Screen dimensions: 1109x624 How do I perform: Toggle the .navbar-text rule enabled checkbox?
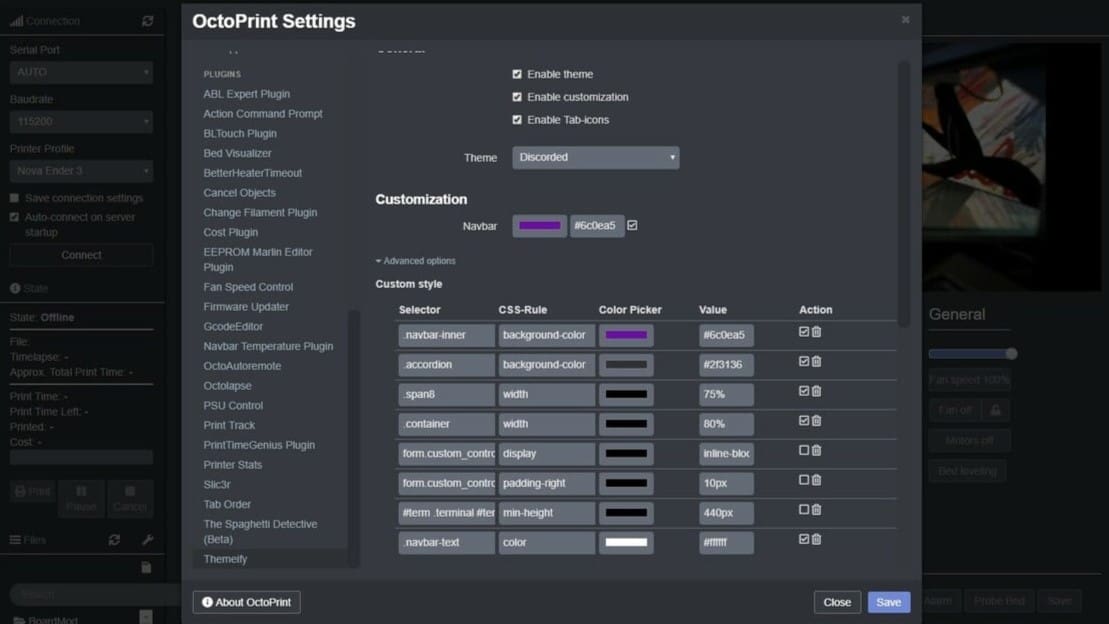pyautogui.click(x=803, y=539)
